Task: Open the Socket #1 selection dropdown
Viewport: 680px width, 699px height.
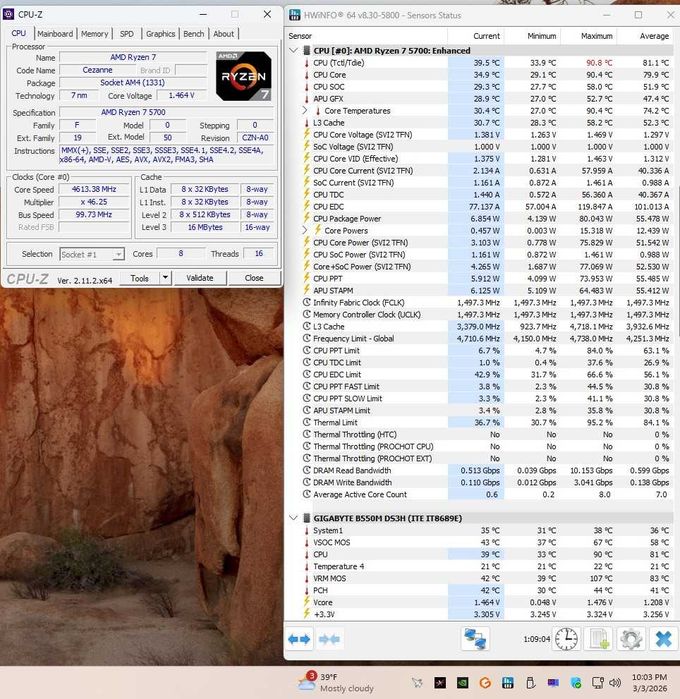Action: coord(92,254)
